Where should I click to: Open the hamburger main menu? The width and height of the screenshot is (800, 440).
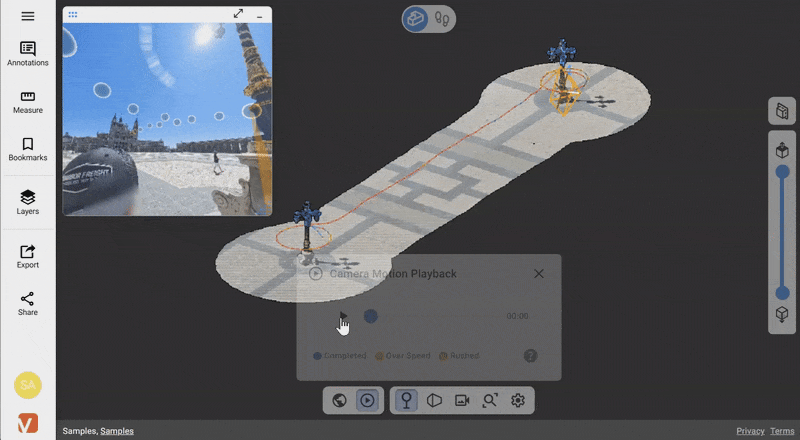(27, 16)
